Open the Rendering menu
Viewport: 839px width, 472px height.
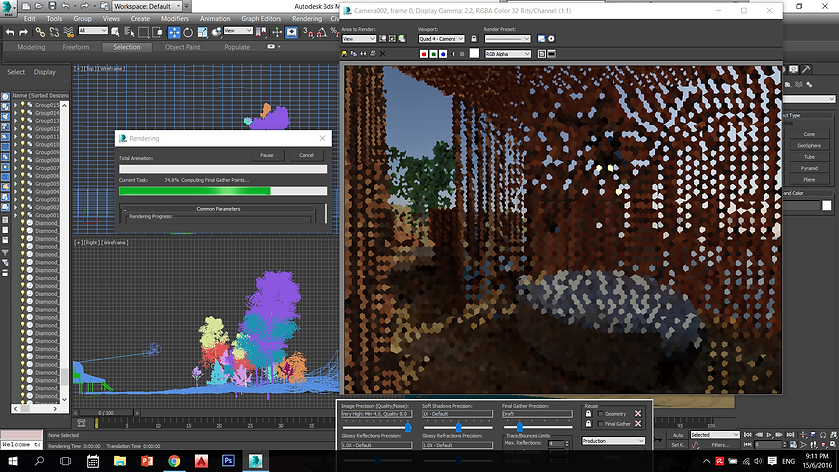307,18
